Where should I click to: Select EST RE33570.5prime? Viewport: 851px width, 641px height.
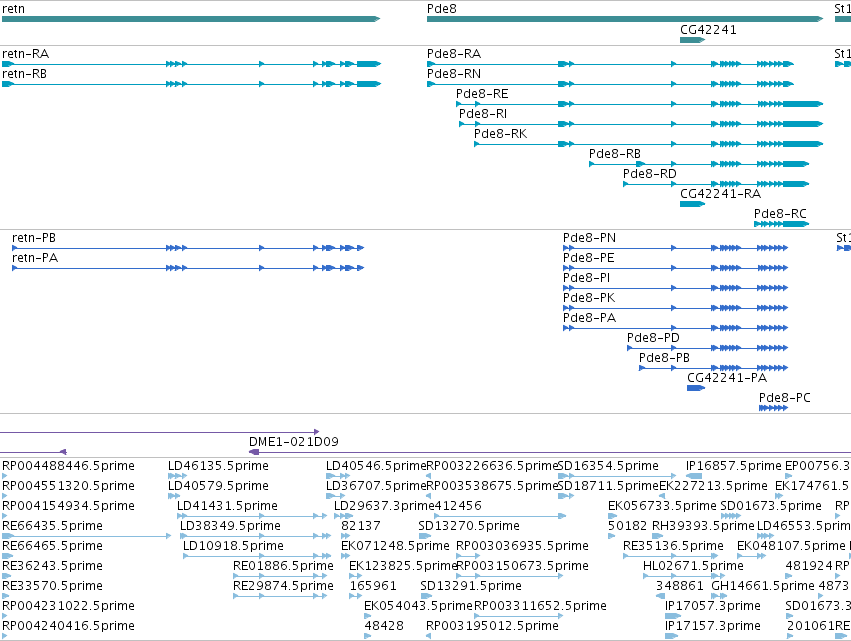coord(52,586)
